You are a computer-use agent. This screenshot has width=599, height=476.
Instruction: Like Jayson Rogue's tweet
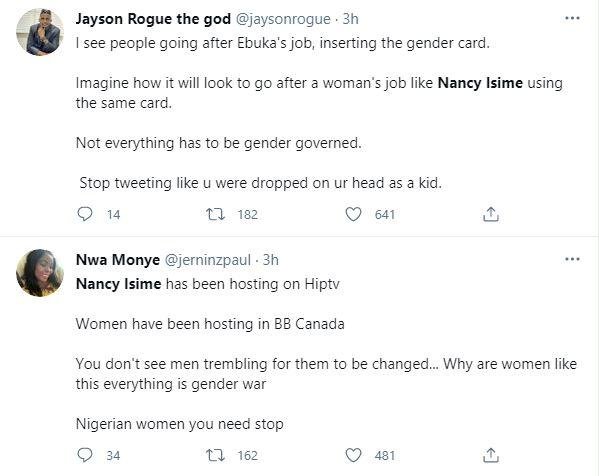click(353, 214)
